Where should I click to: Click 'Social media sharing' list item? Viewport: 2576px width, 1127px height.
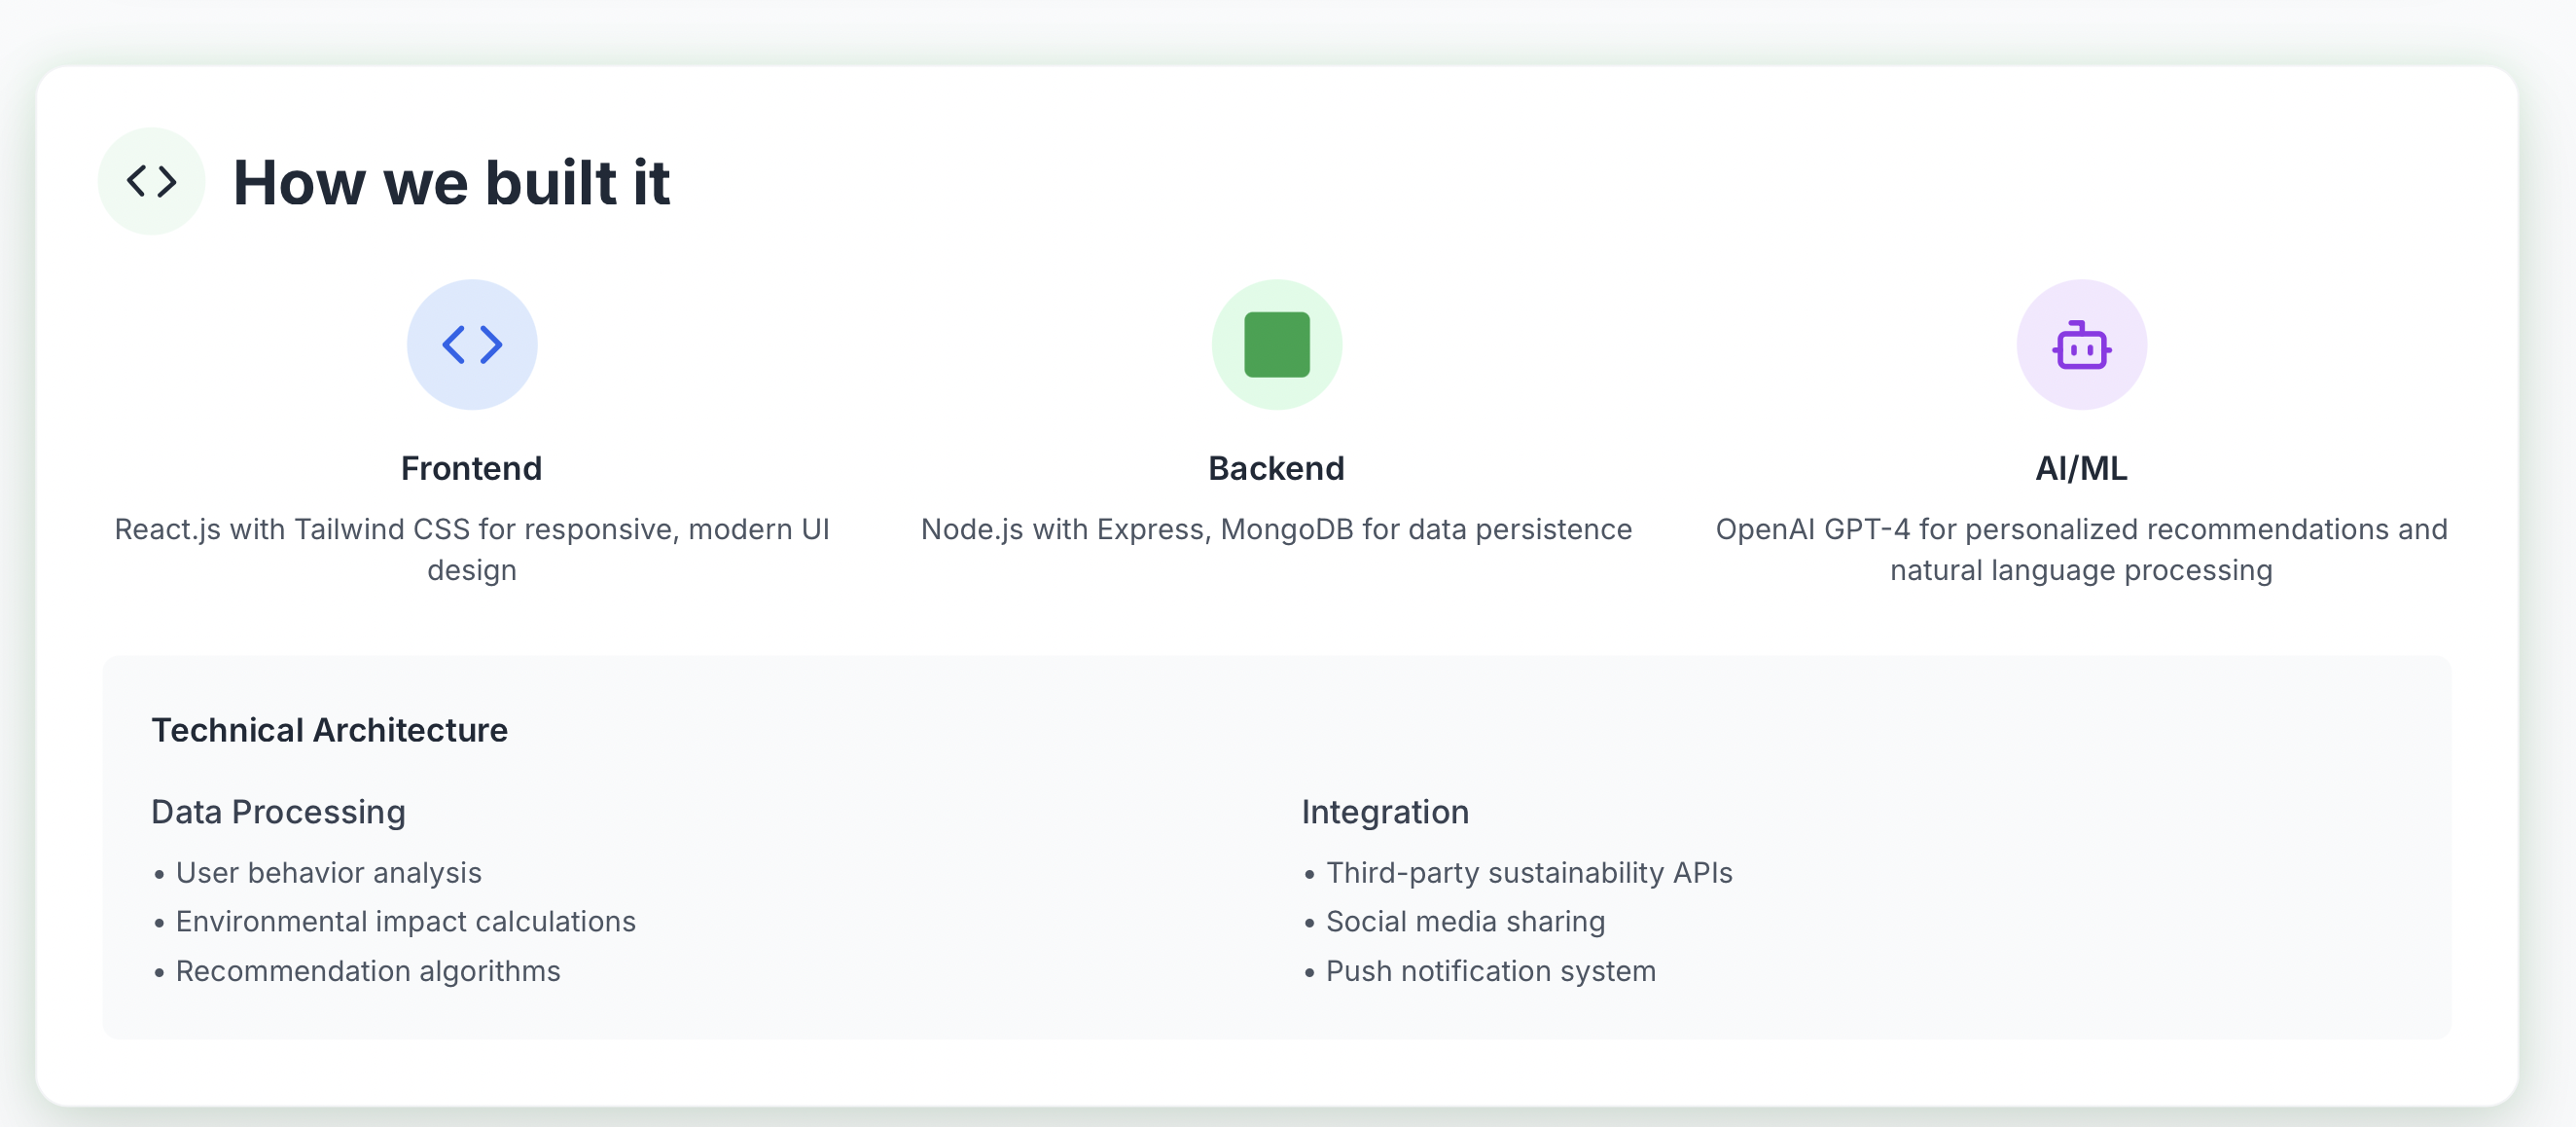tap(1465, 921)
